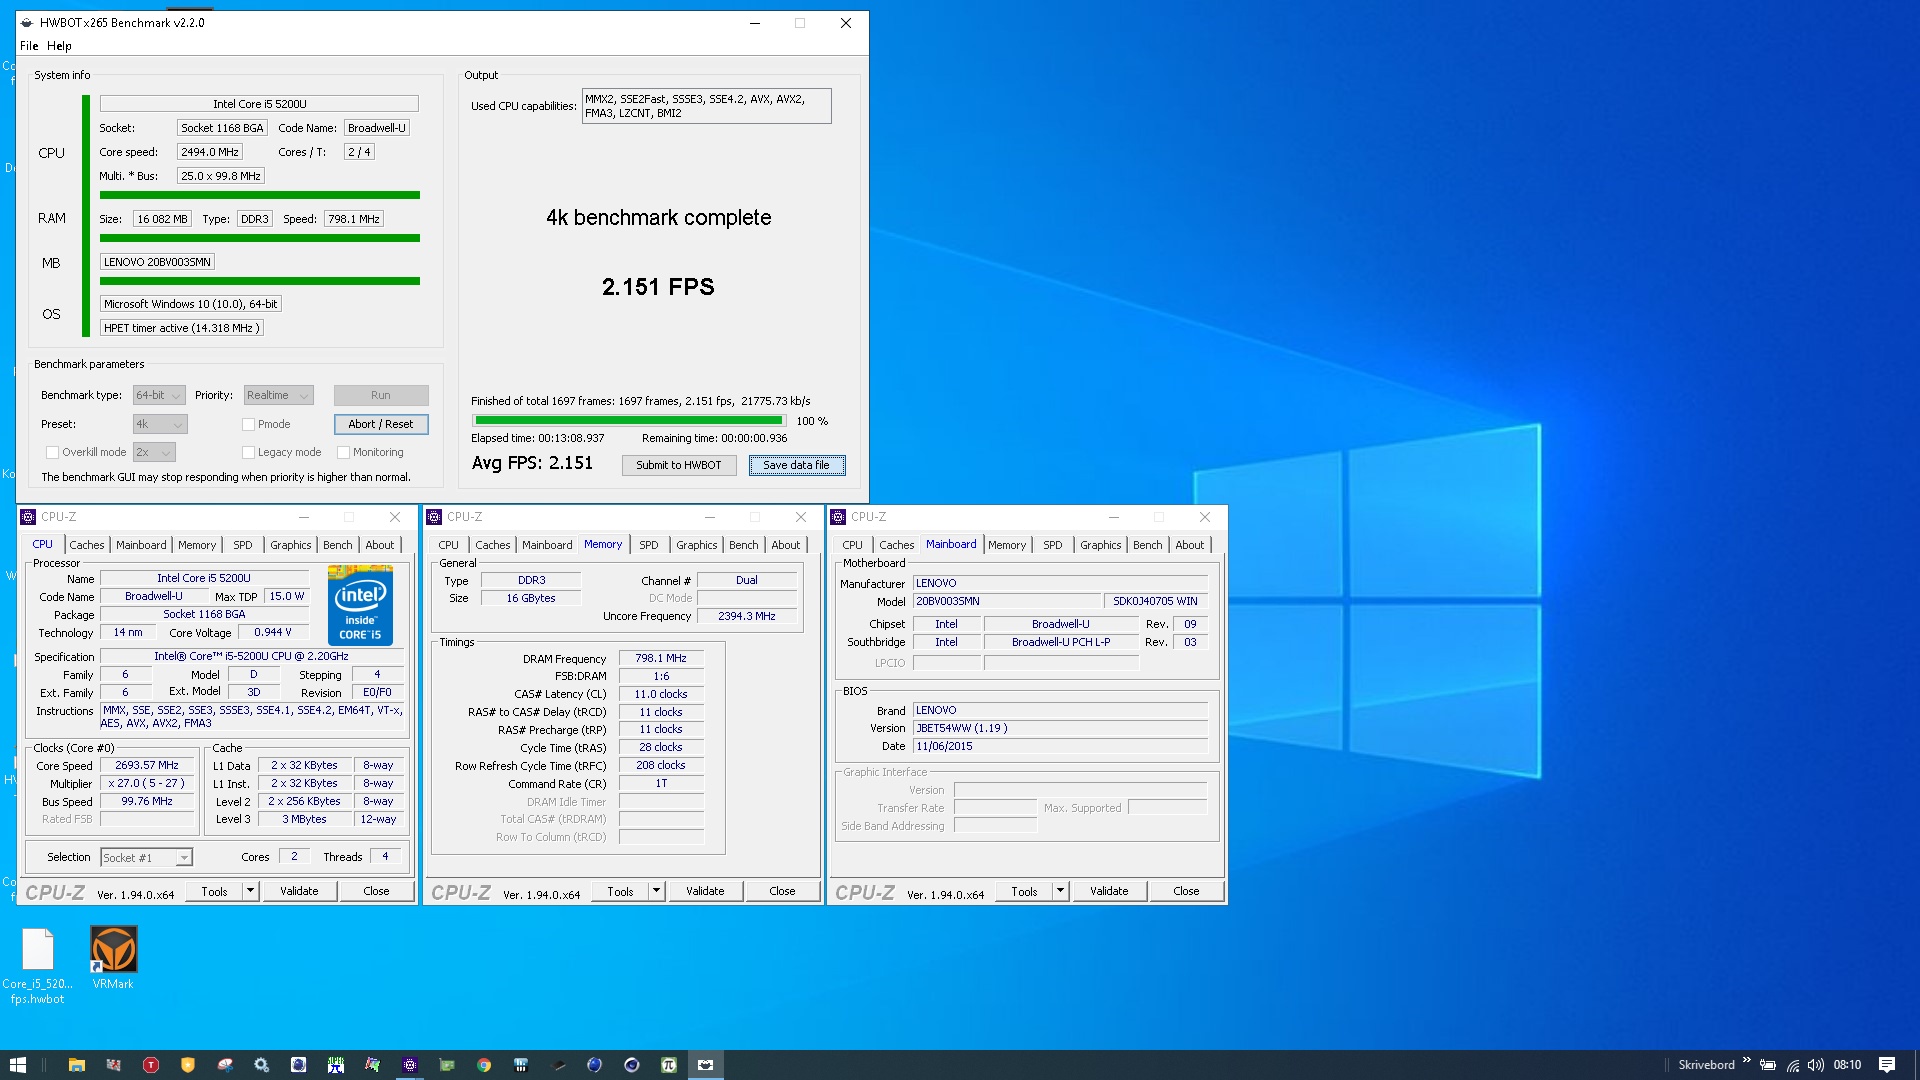Switch to SPD tab in Memory CPU-Z window
Screen dimensions: 1920x1080
pos(649,545)
